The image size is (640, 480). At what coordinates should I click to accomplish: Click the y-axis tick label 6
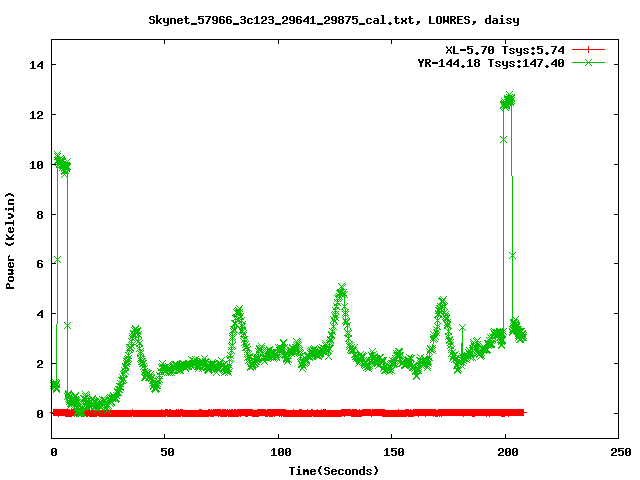coord(40,264)
